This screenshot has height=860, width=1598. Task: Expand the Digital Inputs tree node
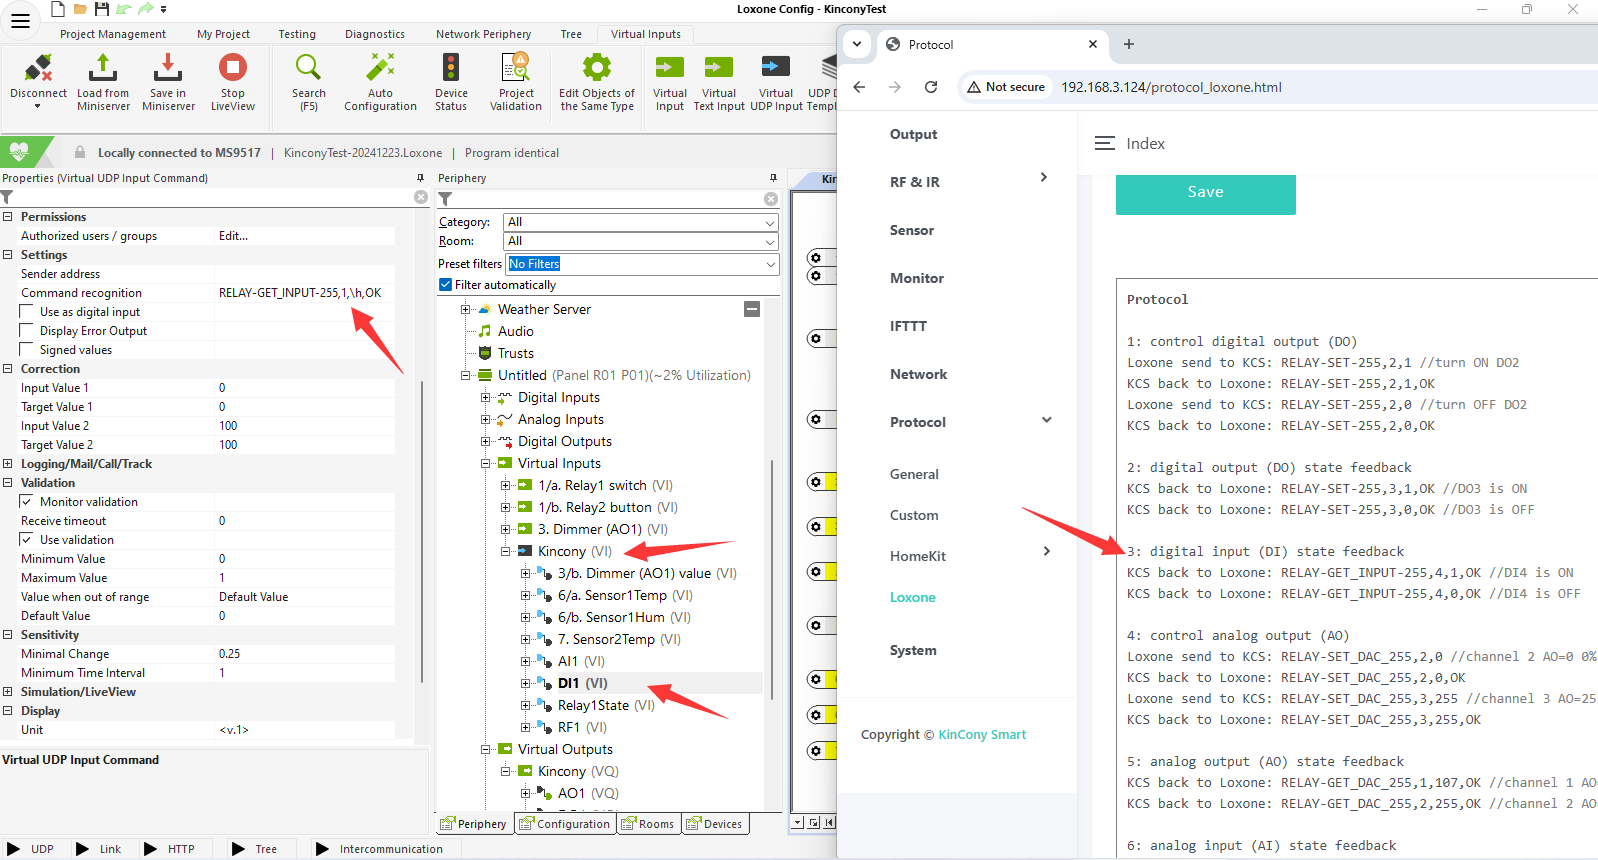pos(486,398)
